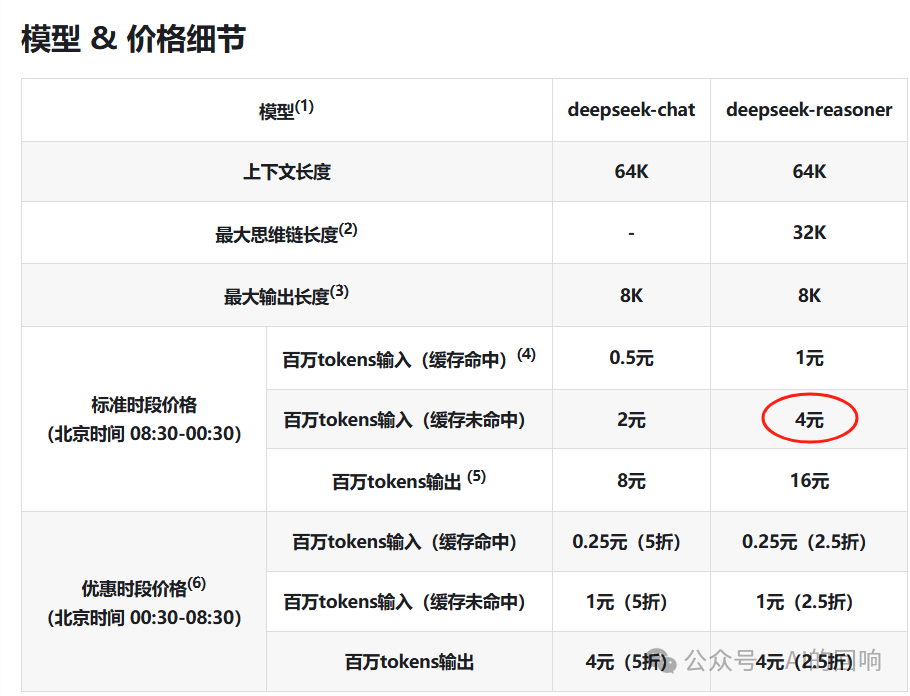Select standard-period "百万tokens输入（缓存命中）(4)" label
This screenshot has width=910, height=696.
point(409,358)
